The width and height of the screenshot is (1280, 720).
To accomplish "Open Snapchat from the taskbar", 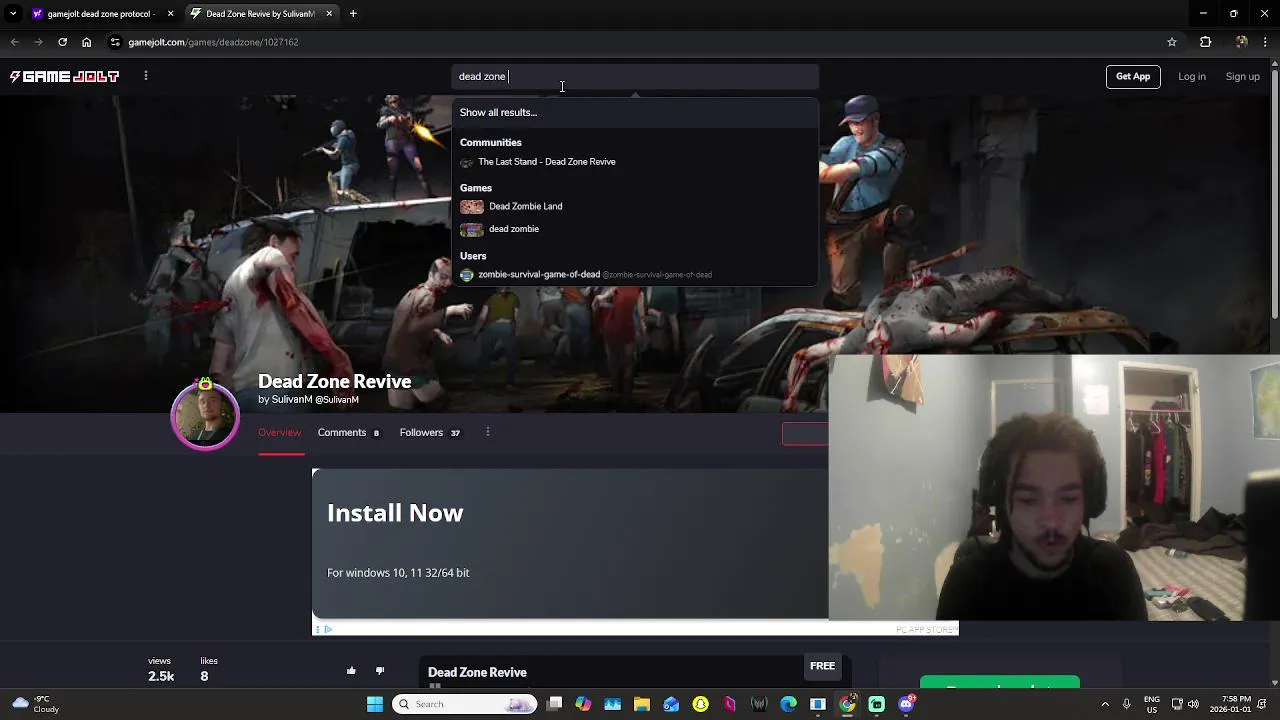I will (701, 704).
